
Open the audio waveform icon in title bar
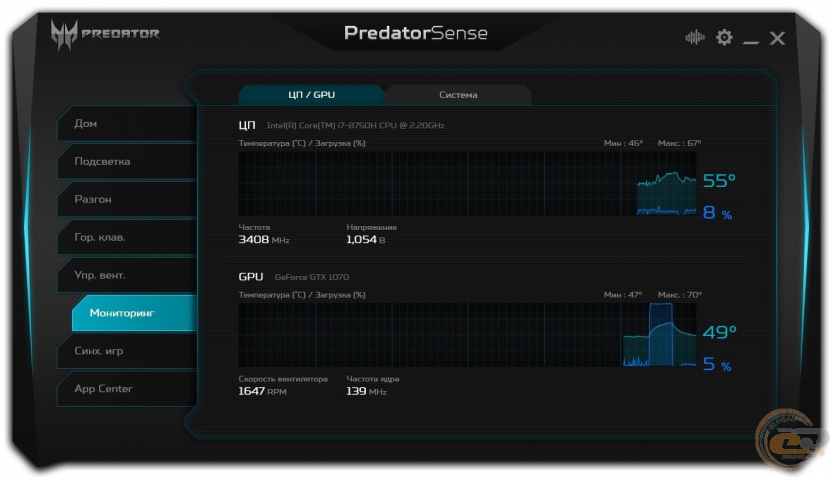point(694,37)
